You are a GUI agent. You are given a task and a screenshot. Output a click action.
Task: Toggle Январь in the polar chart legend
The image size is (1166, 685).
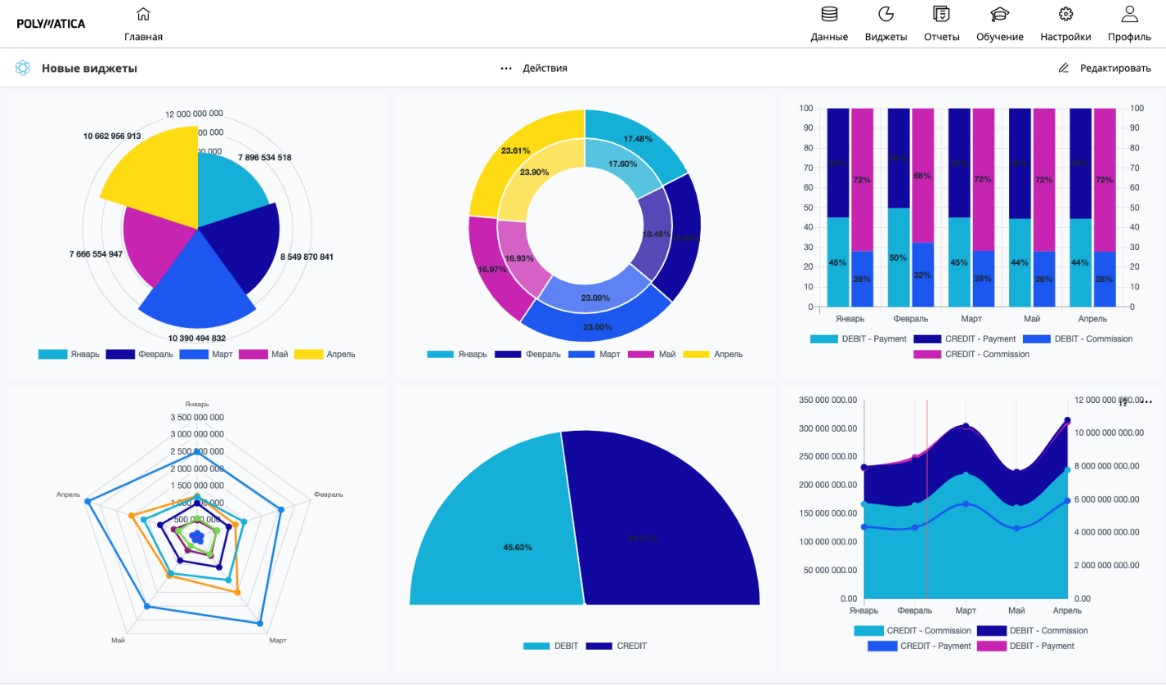68,354
